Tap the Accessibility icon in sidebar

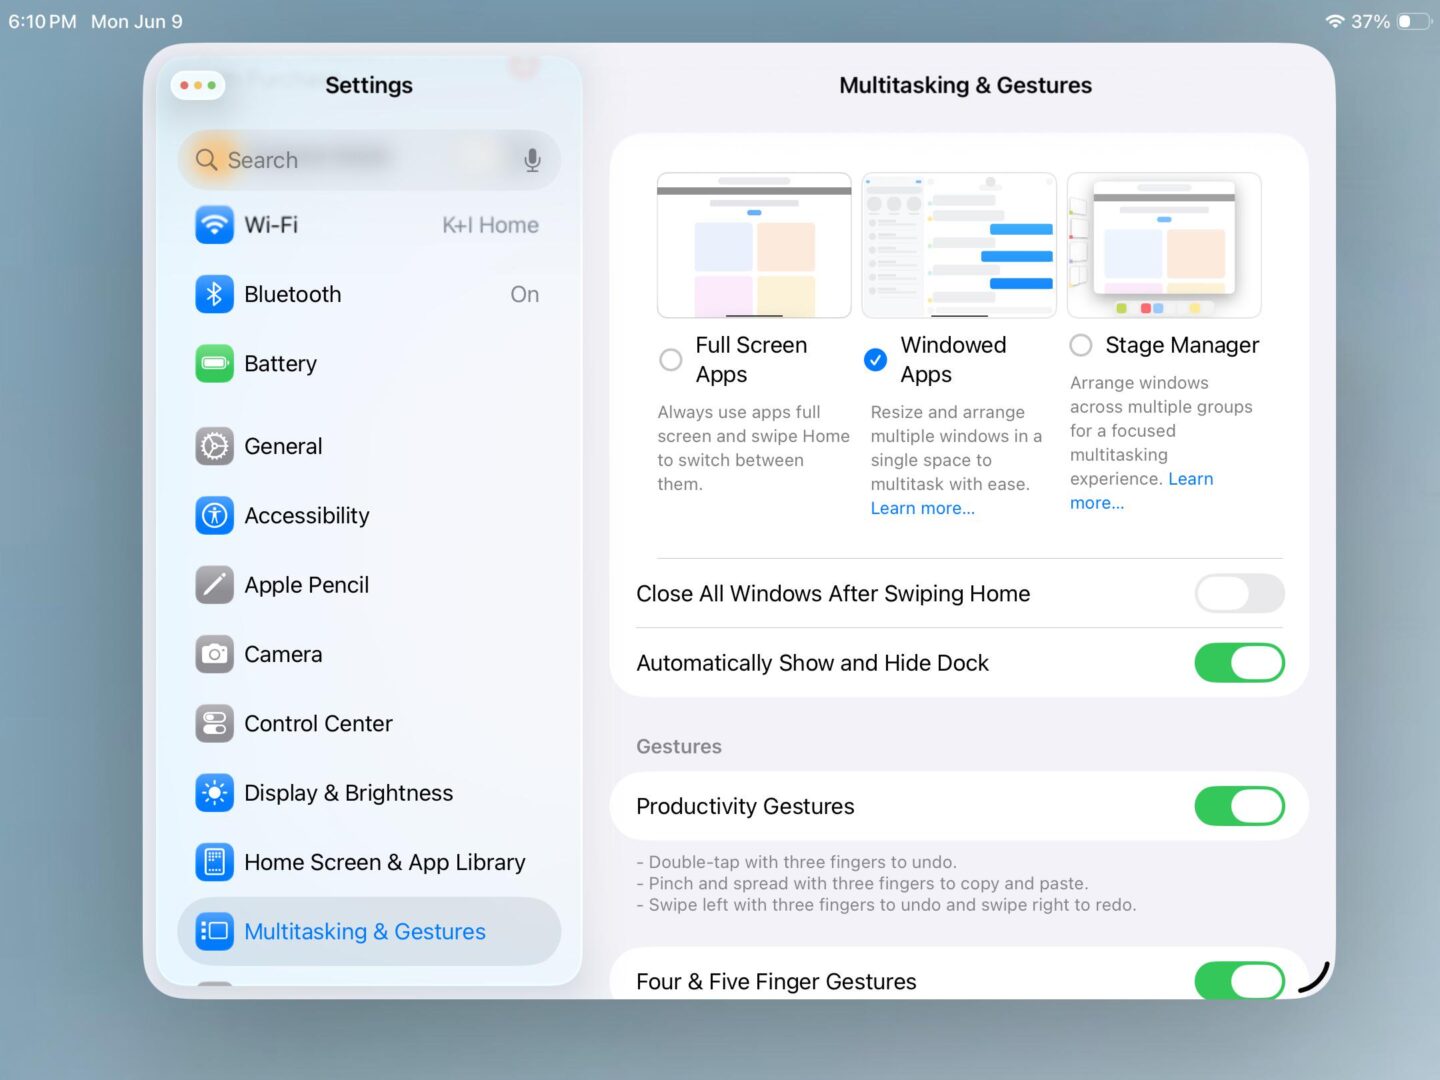214,516
